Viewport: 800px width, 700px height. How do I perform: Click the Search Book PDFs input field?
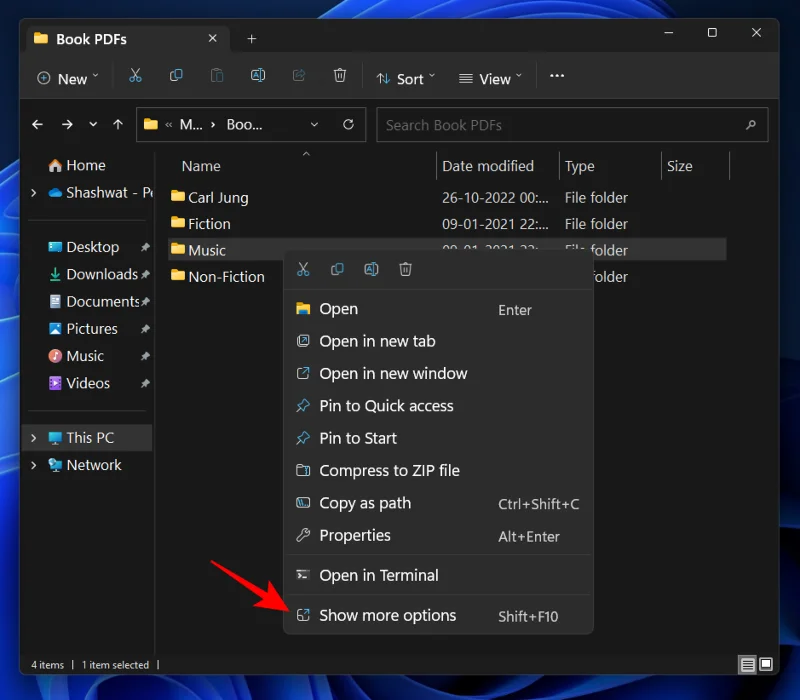point(572,124)
